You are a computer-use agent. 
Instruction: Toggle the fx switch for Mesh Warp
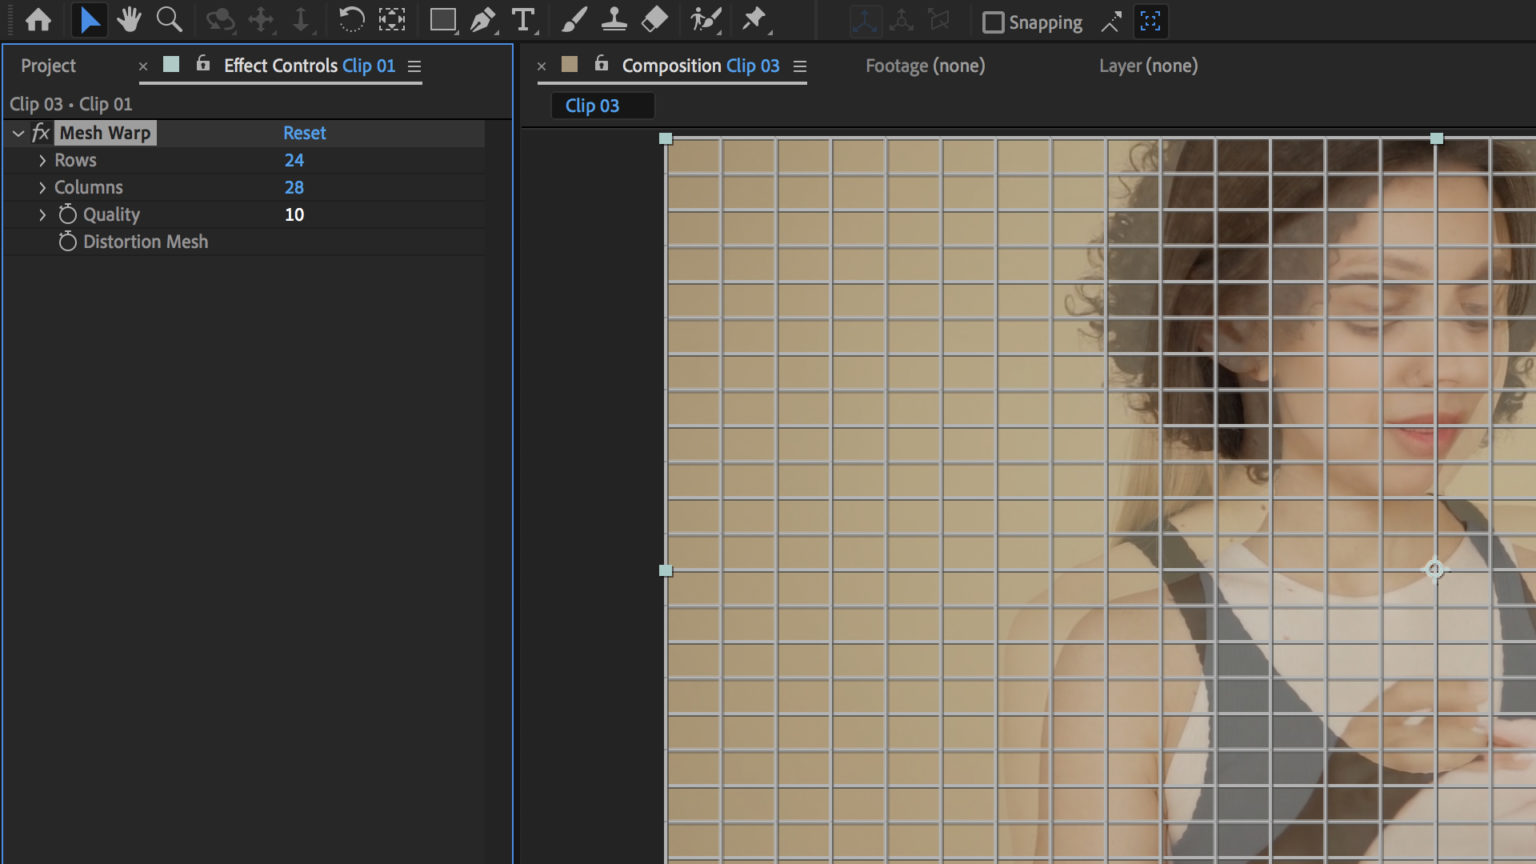point(39,132)
